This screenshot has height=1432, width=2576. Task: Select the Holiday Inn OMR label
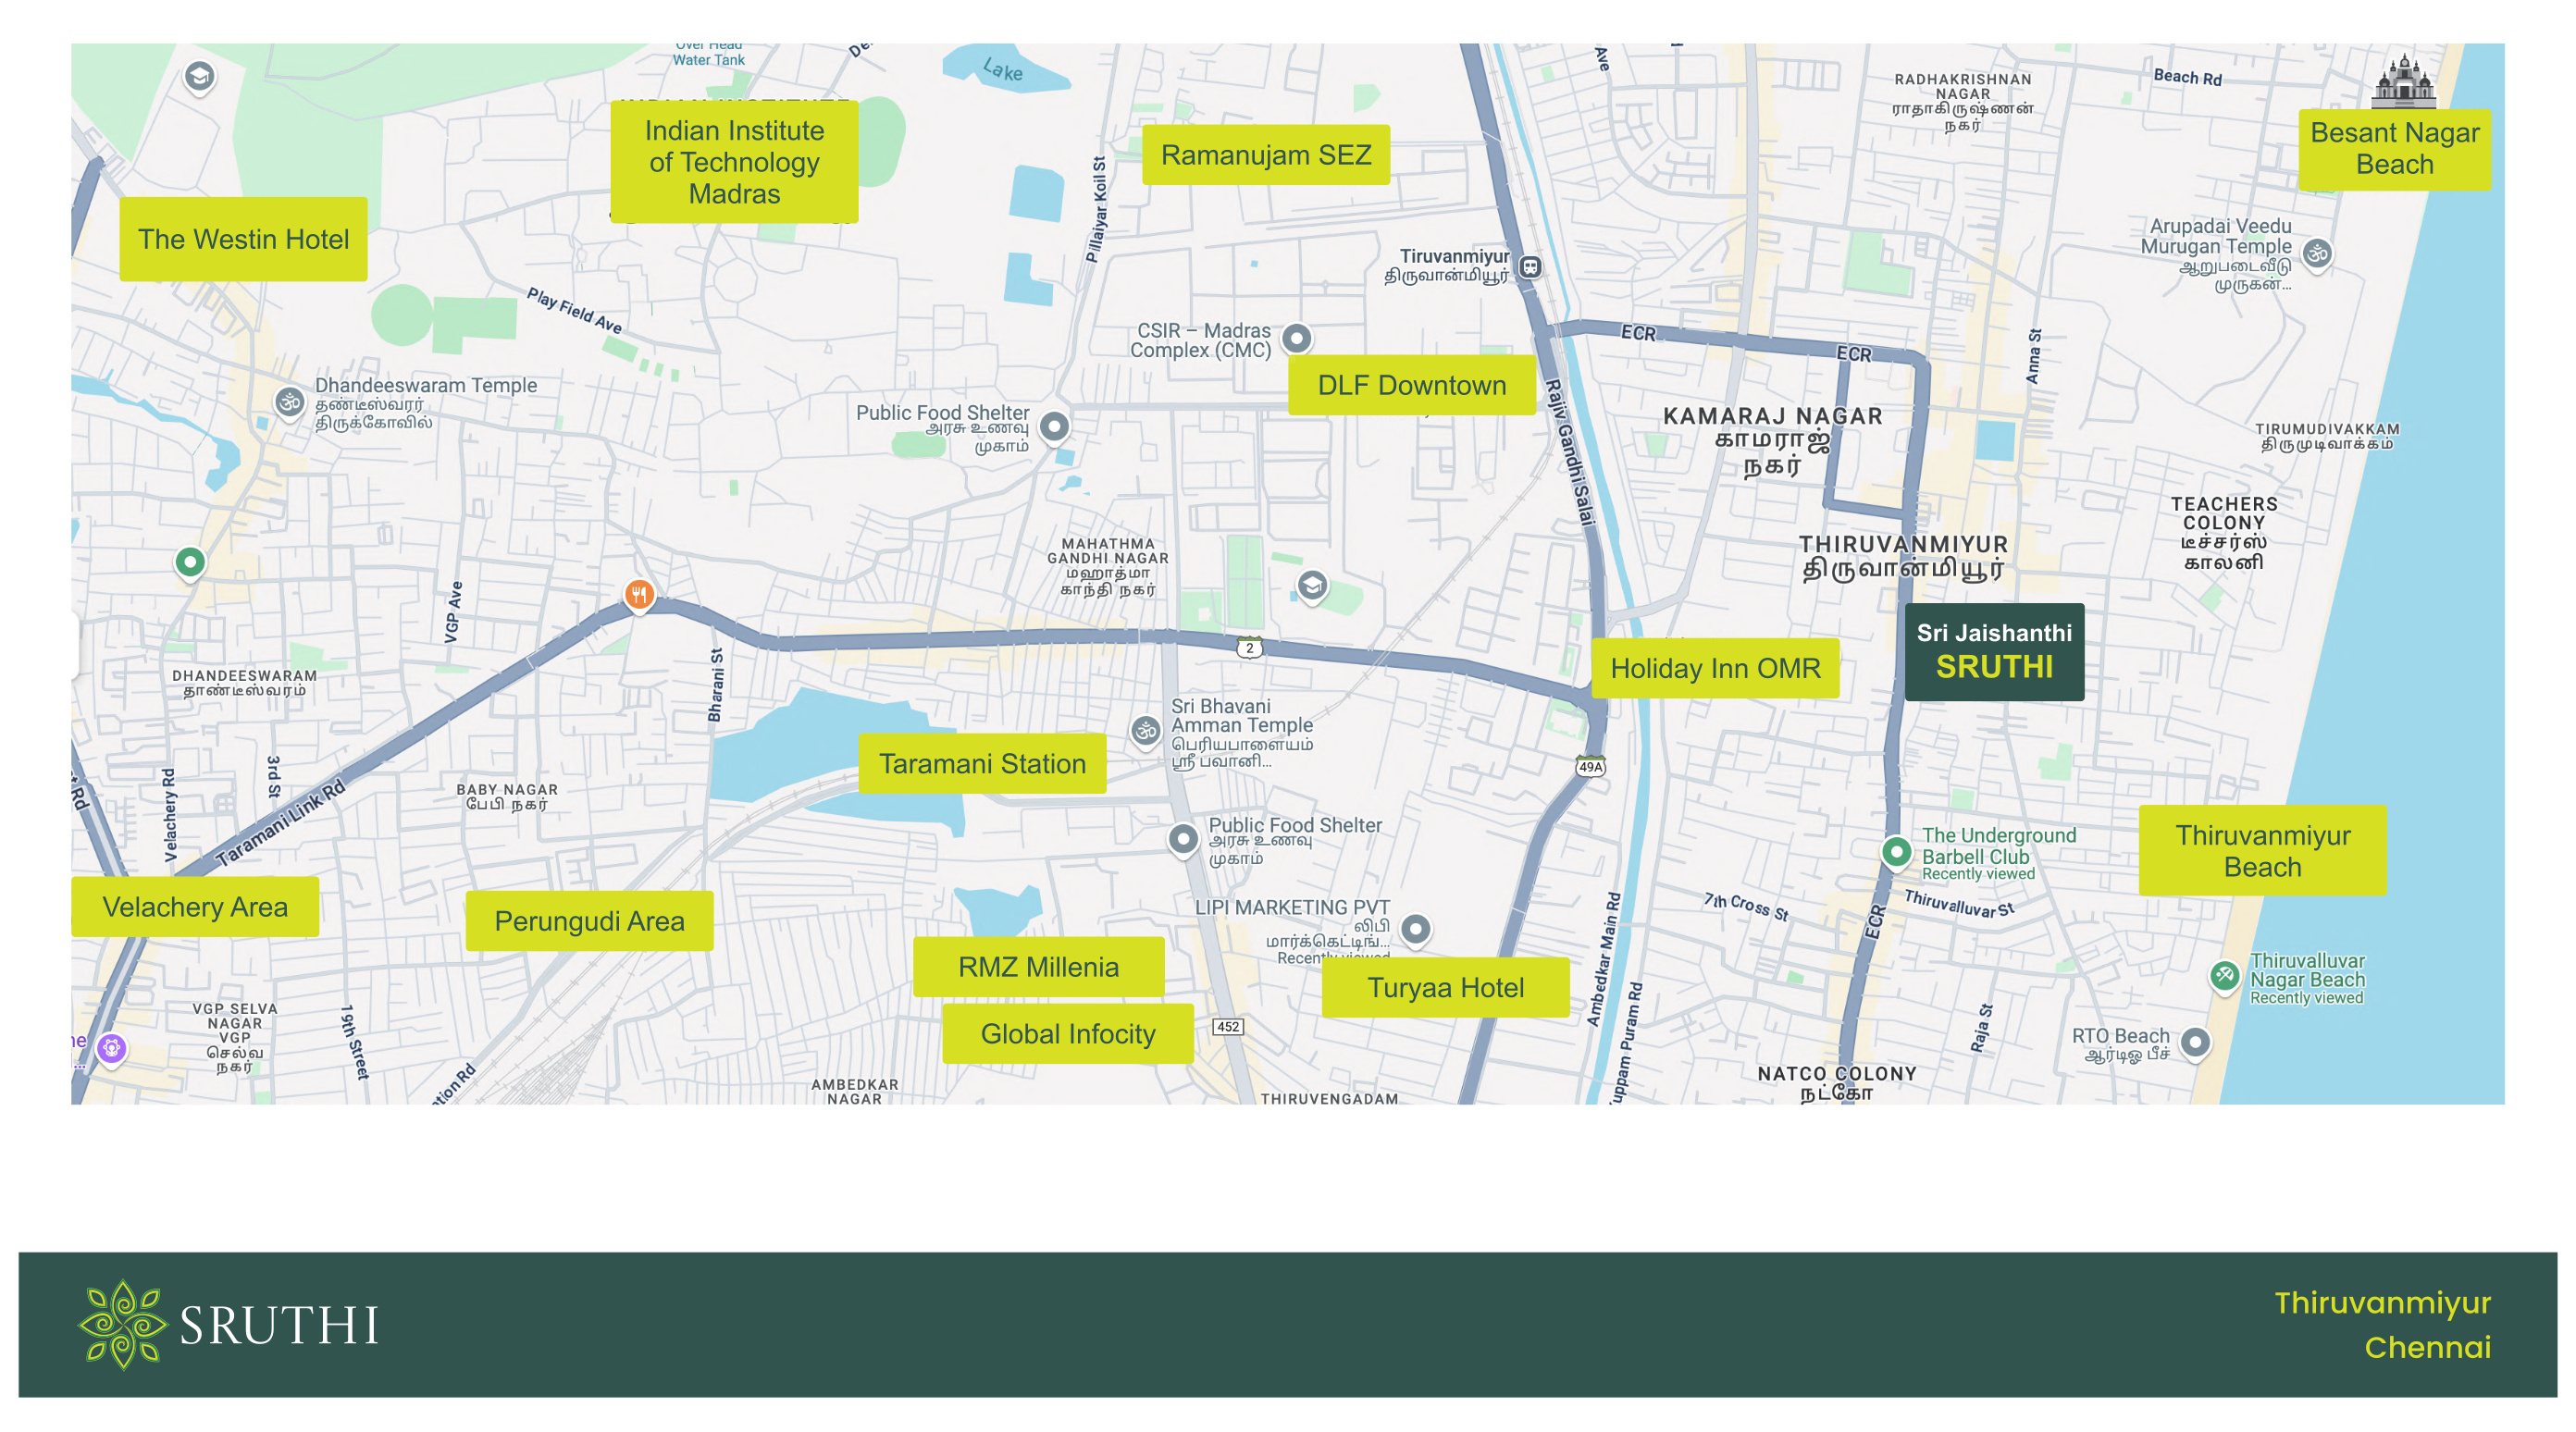[x=1715, y=668]
